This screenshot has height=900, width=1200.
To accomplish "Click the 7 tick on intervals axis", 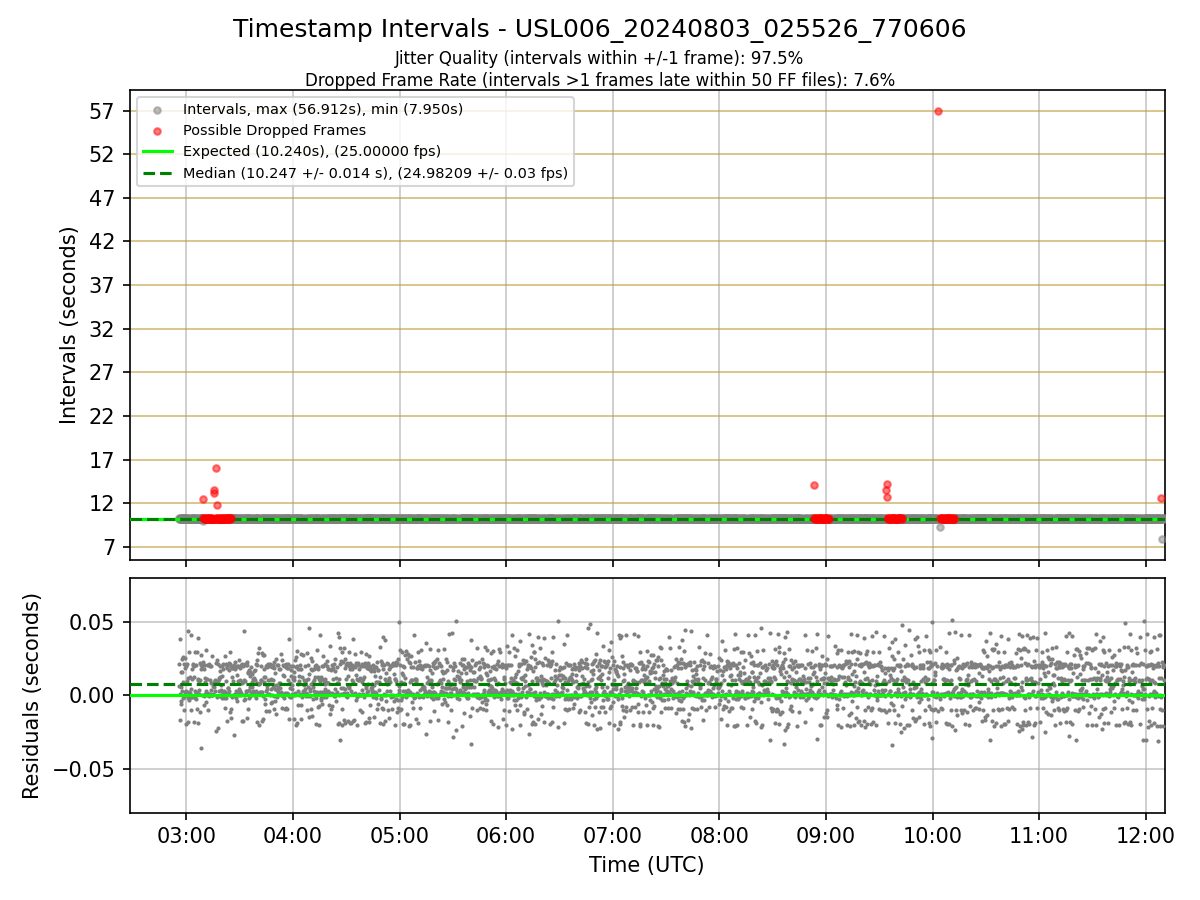I will [x=110, y=547].
